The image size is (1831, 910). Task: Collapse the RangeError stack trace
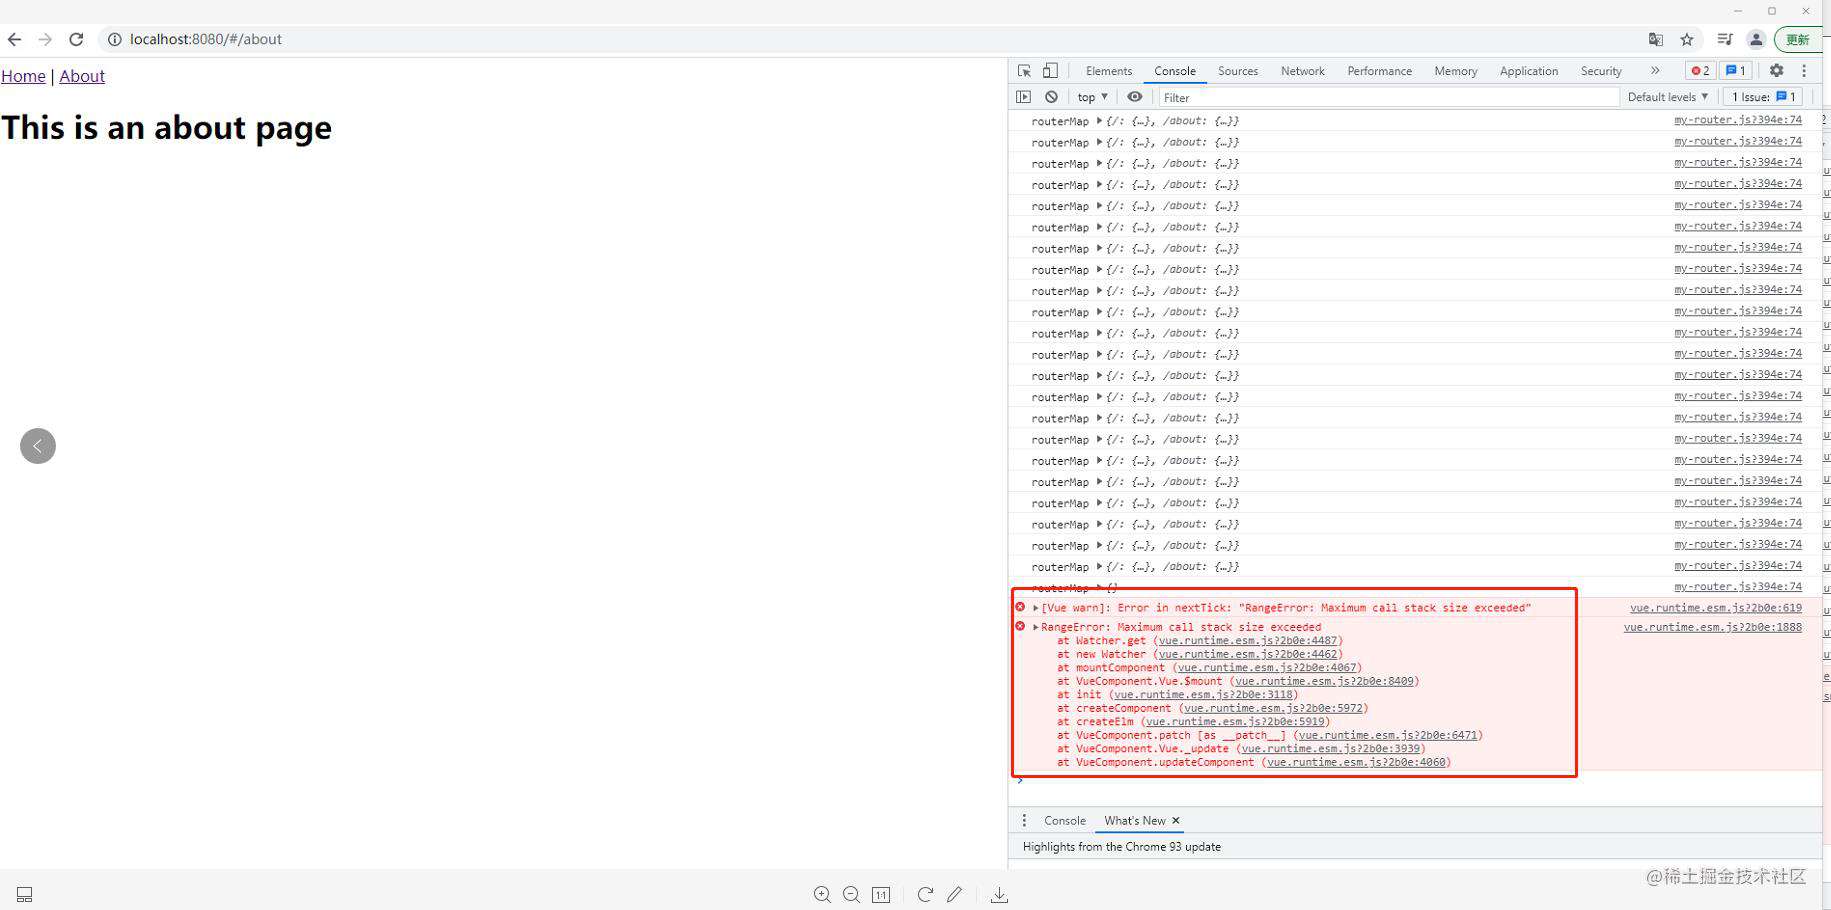[x=1035, y=627]
